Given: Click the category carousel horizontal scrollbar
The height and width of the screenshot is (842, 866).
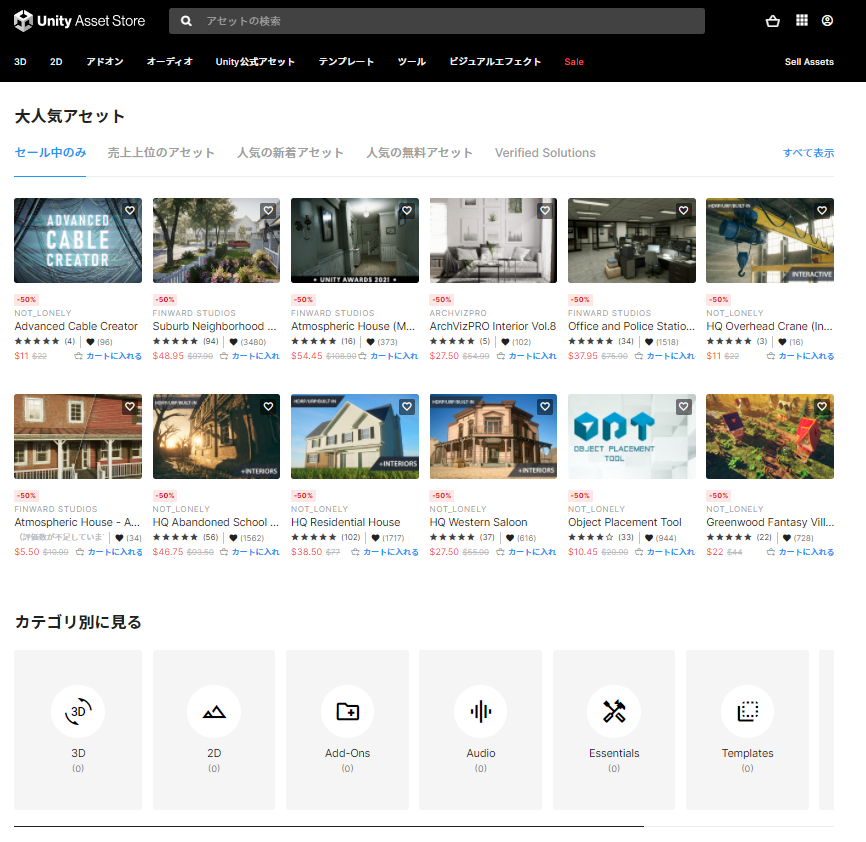Looking at the screenshot, I should [x=329, y=827].
